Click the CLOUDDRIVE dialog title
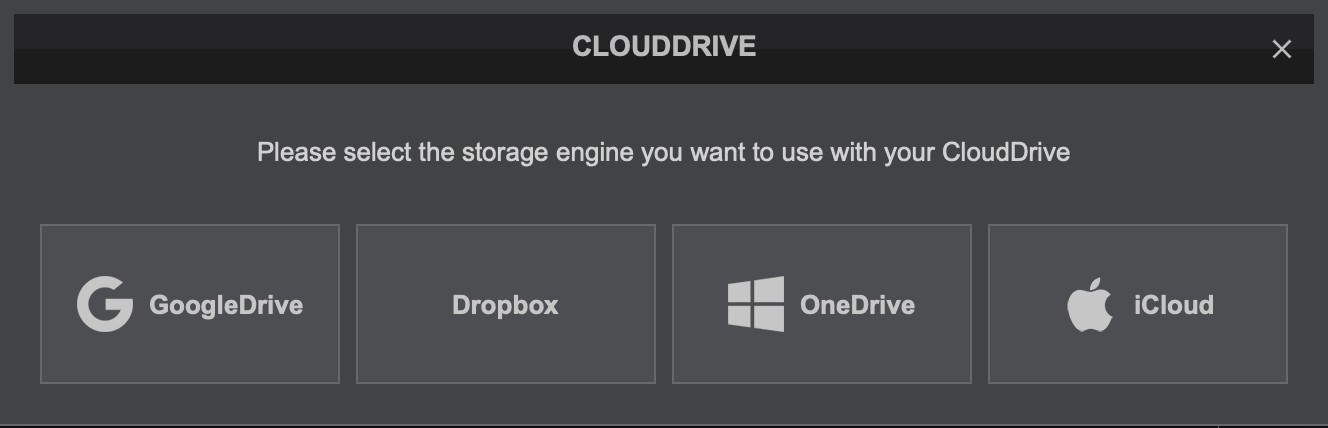This screenshot has height=428, width=1328. tap(663, 47)
